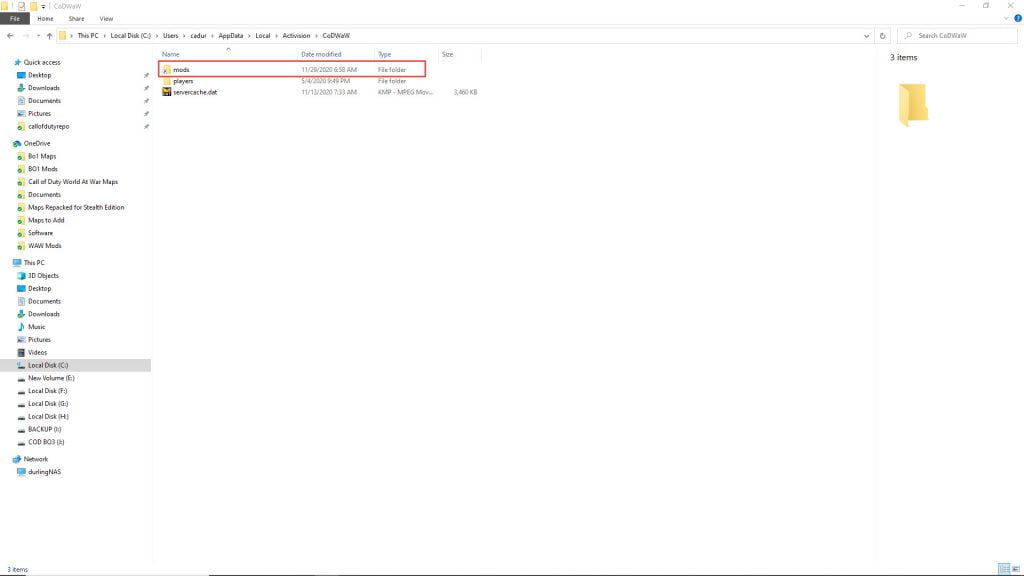Click the Back navigation arrow
1024x576 pixels.
9,35
